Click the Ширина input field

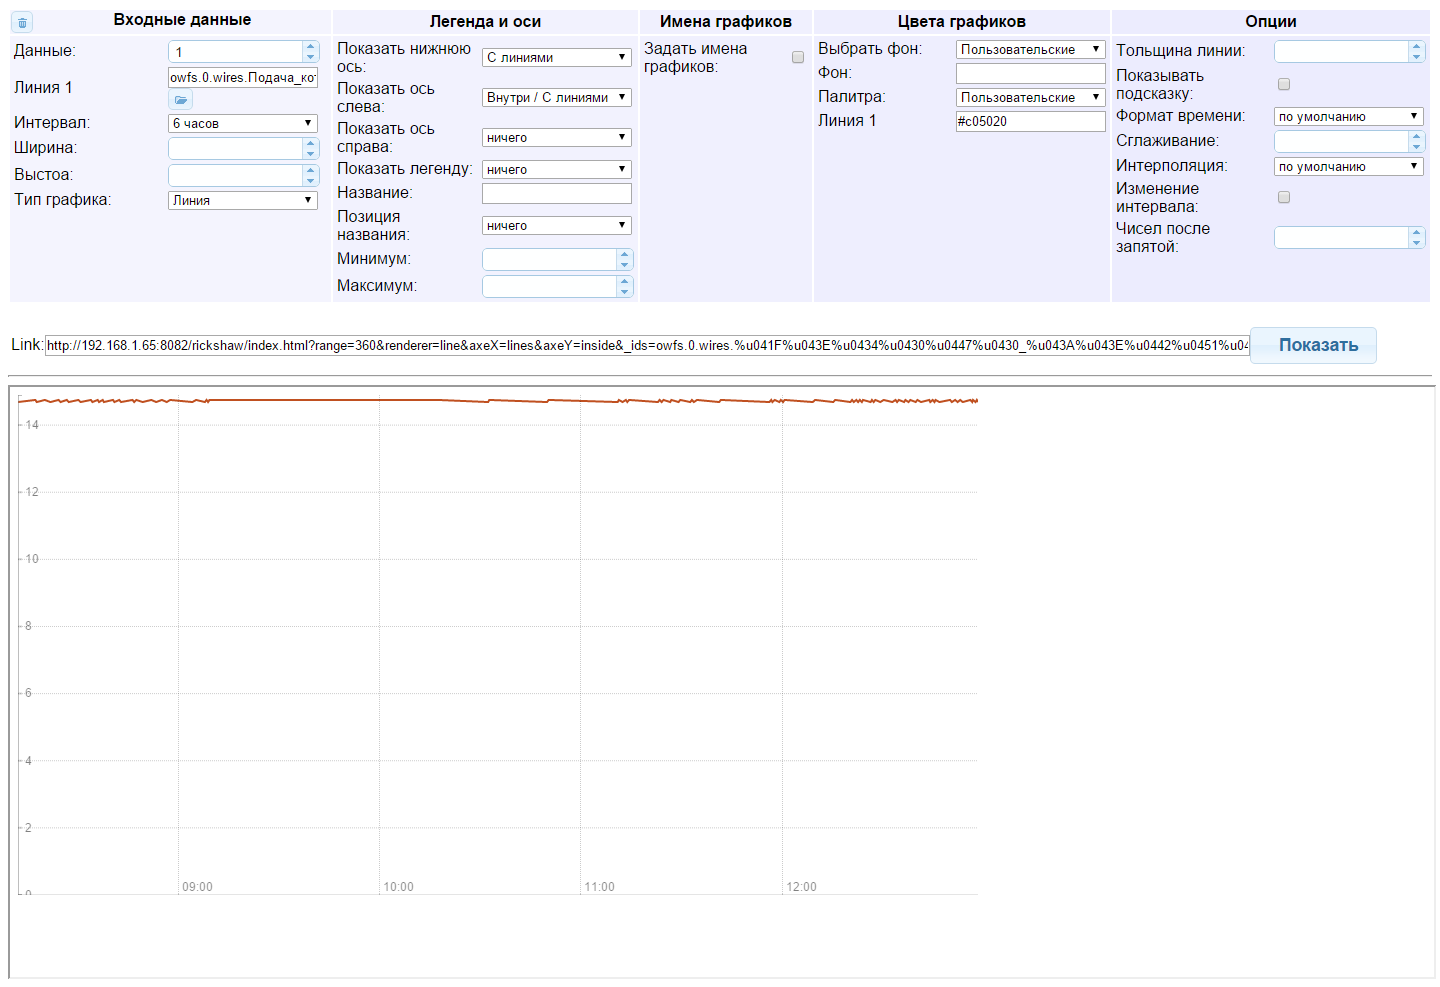[235, 148]
